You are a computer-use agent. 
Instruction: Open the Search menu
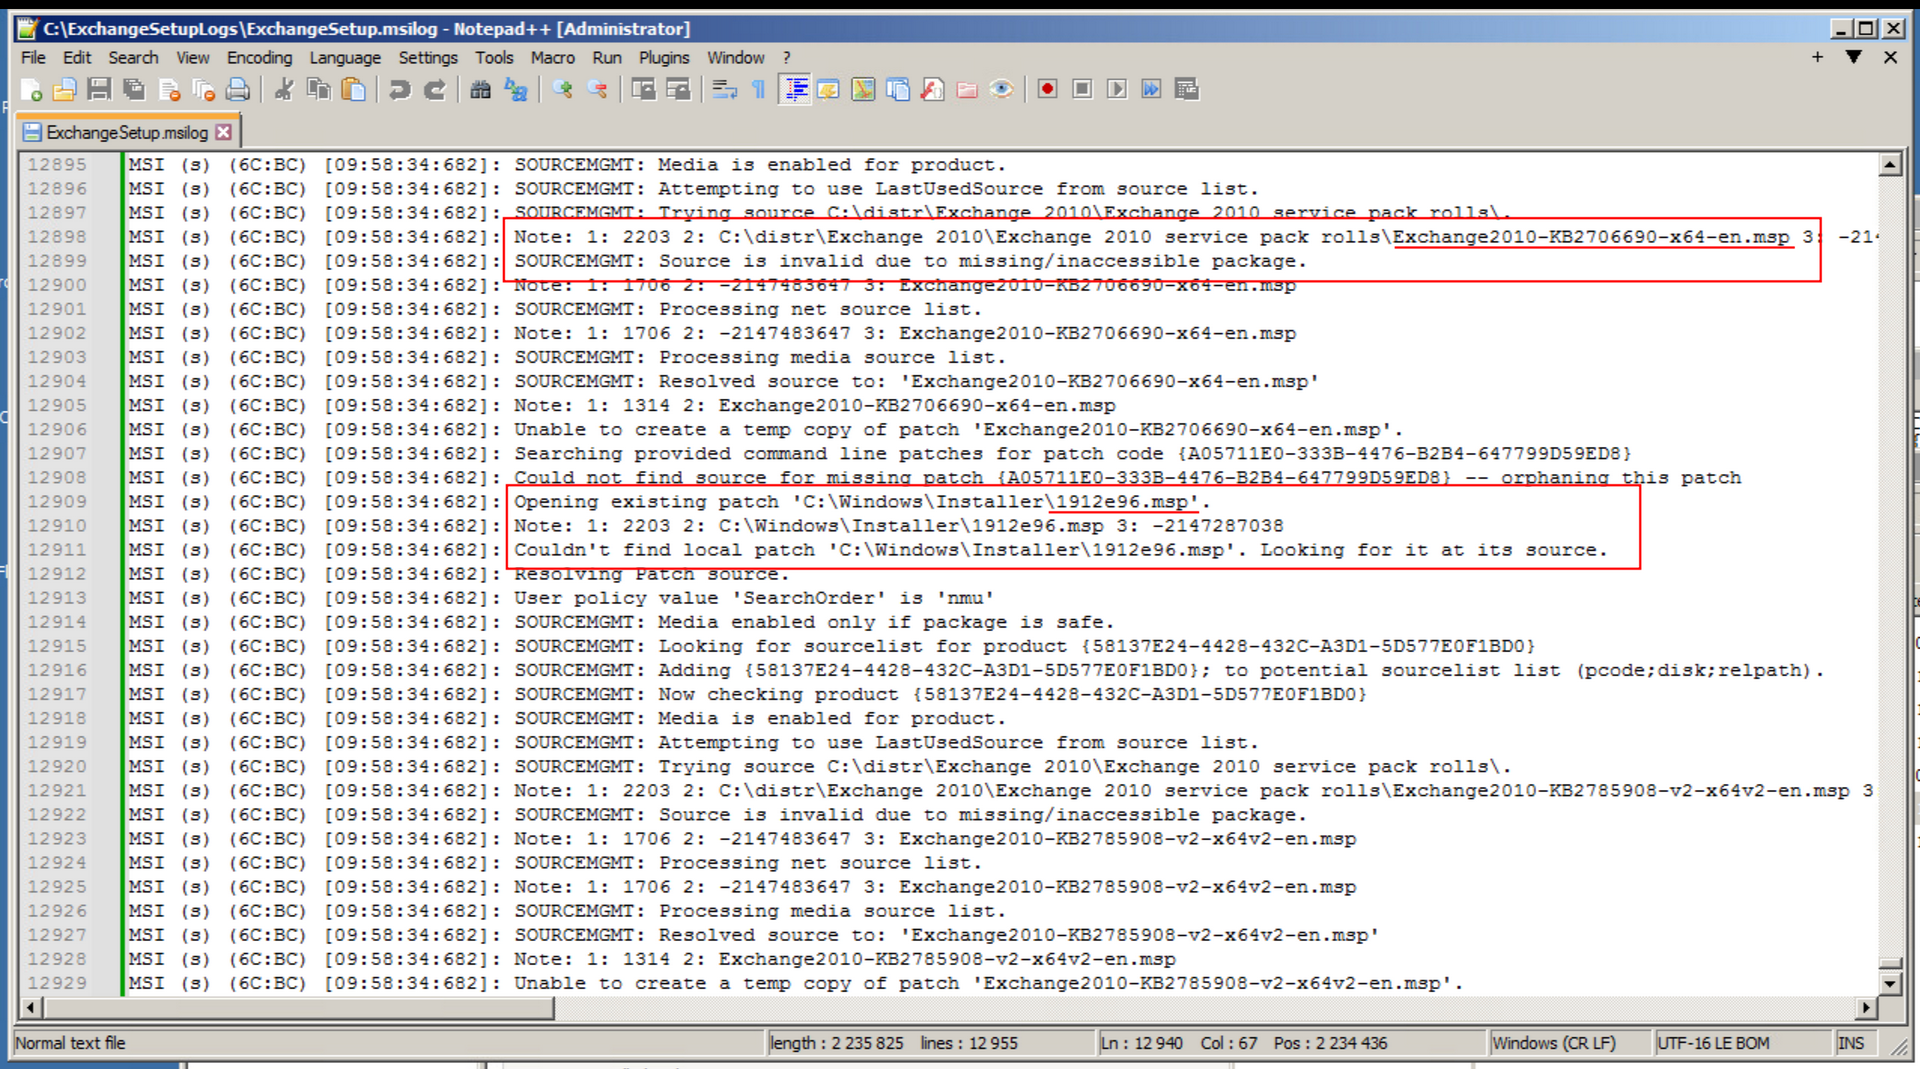click(x=133, y=58)
